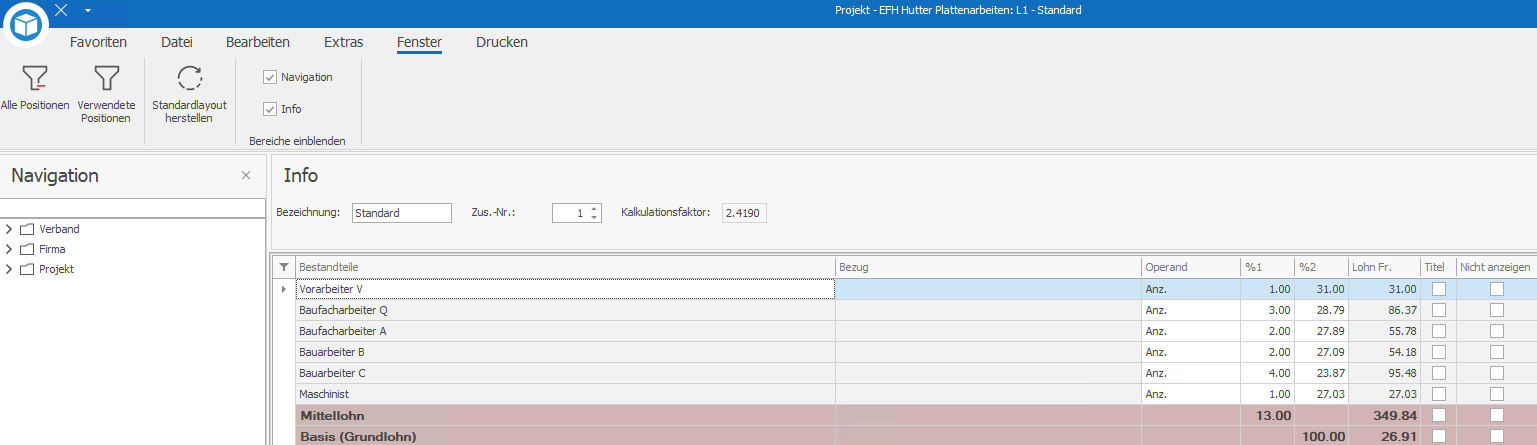Close the Navigation panel
This screenshot has width=1537, height=445.
[x=246, y=175]
